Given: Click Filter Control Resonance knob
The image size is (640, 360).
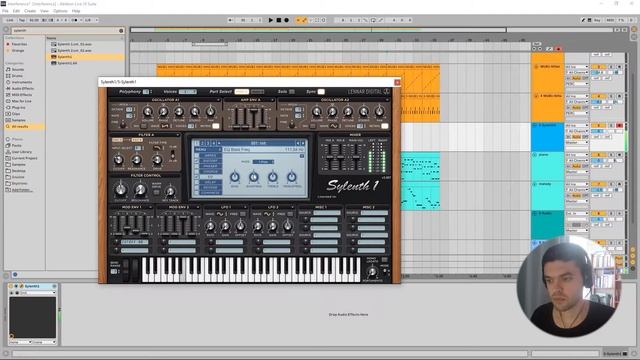Looking at the screenshot, I should [x=140, y=189].
